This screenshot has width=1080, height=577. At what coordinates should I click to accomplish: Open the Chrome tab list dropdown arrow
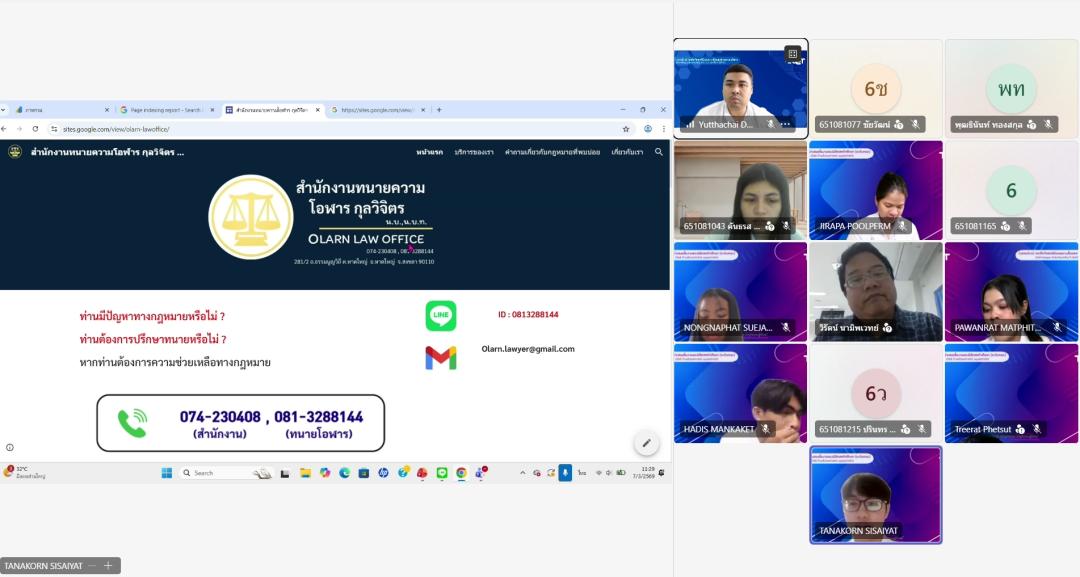6,110
